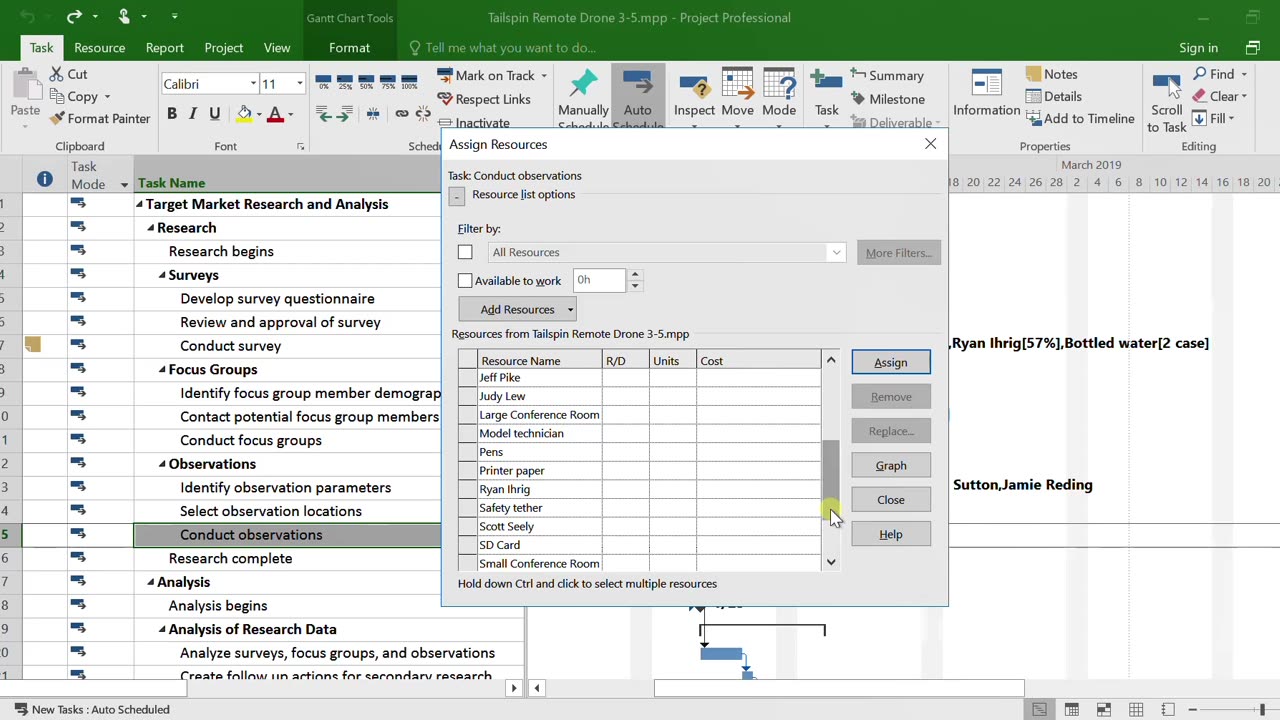
Task: Click Sign in link
Action: pyautogui.click(x=1198, y=47)
